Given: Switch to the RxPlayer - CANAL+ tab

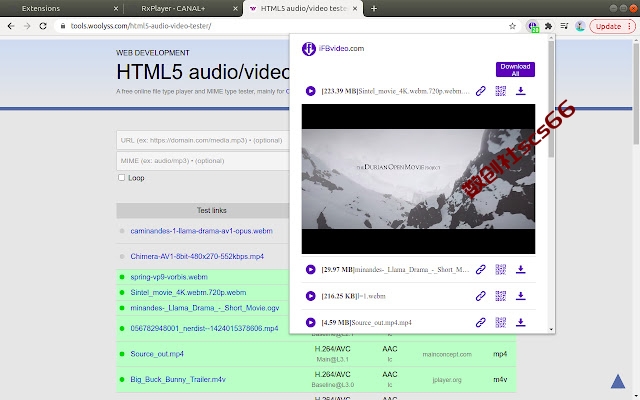Looking at the screenshot, I should coord(182,8).
